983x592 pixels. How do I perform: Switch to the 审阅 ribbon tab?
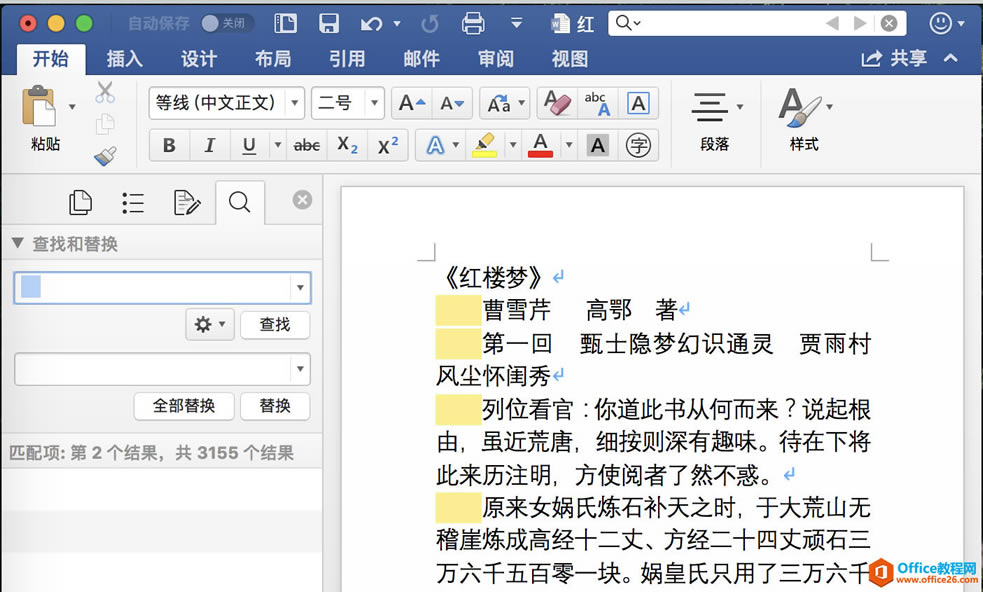[494, 58]
